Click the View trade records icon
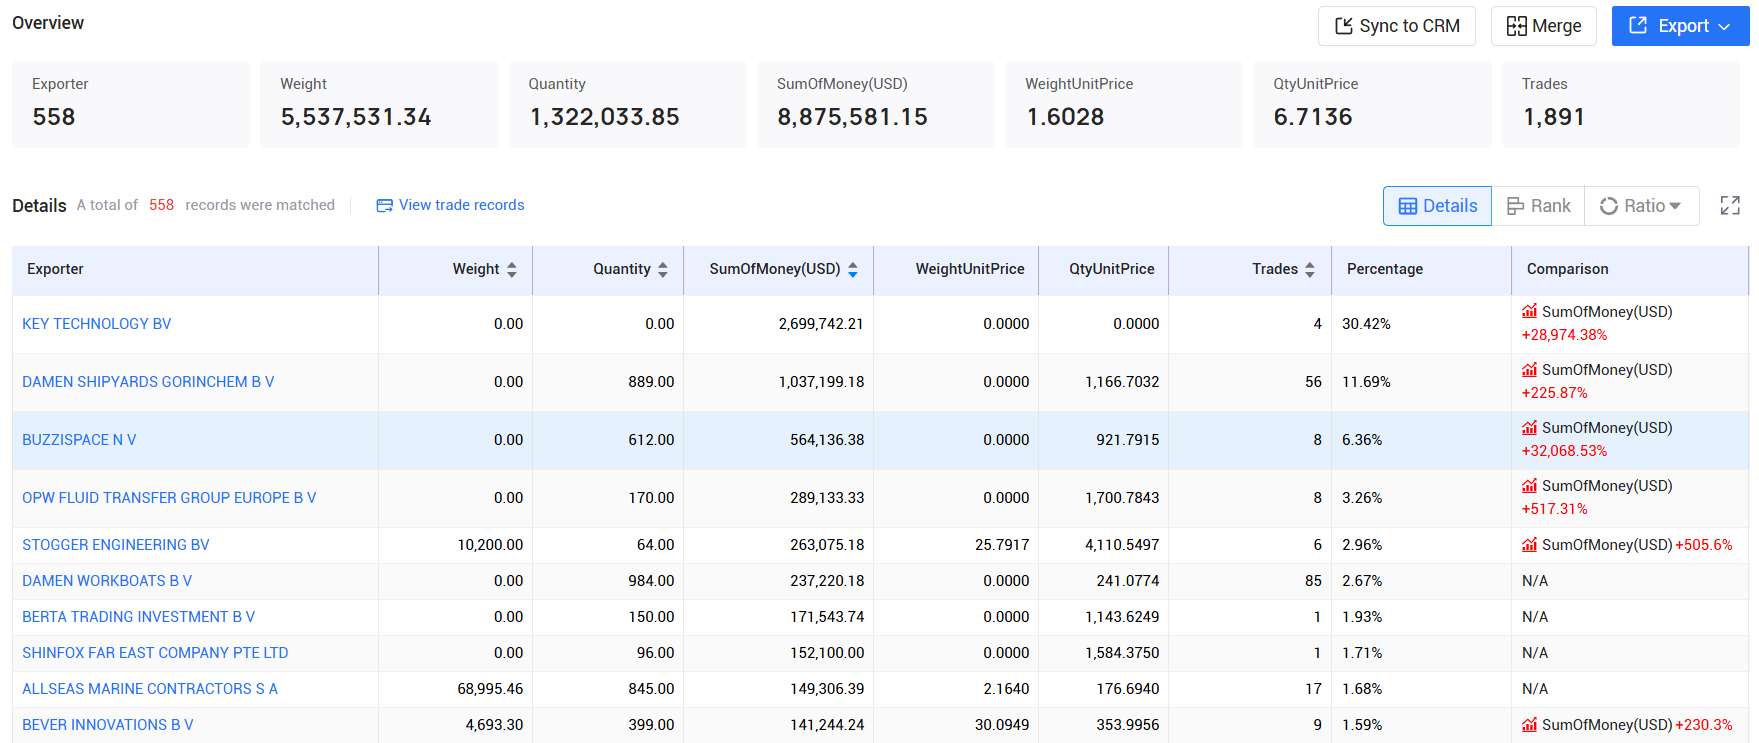Viewport: 1759px width, 743px height. 384,206
